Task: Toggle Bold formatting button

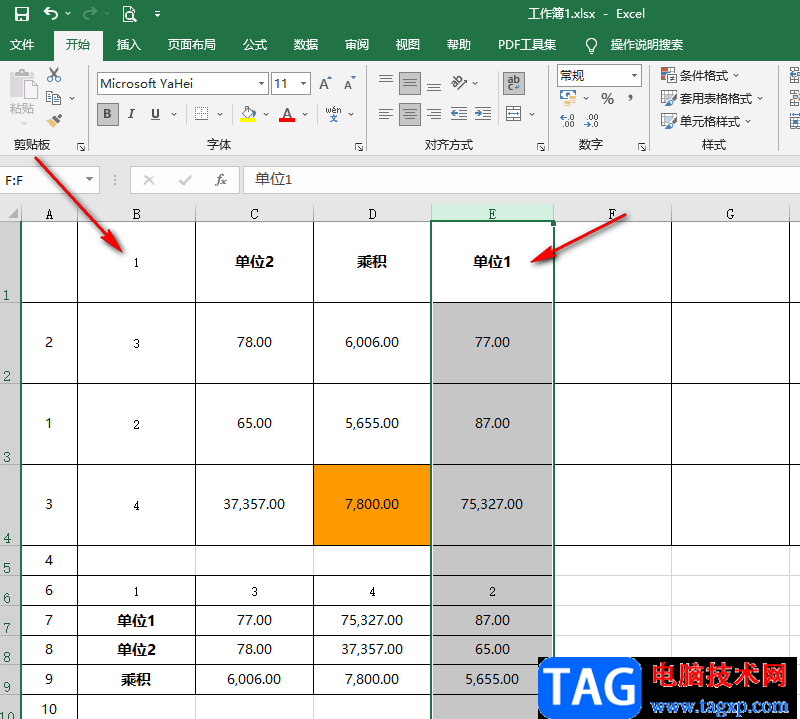Action: tap(108, 114)
